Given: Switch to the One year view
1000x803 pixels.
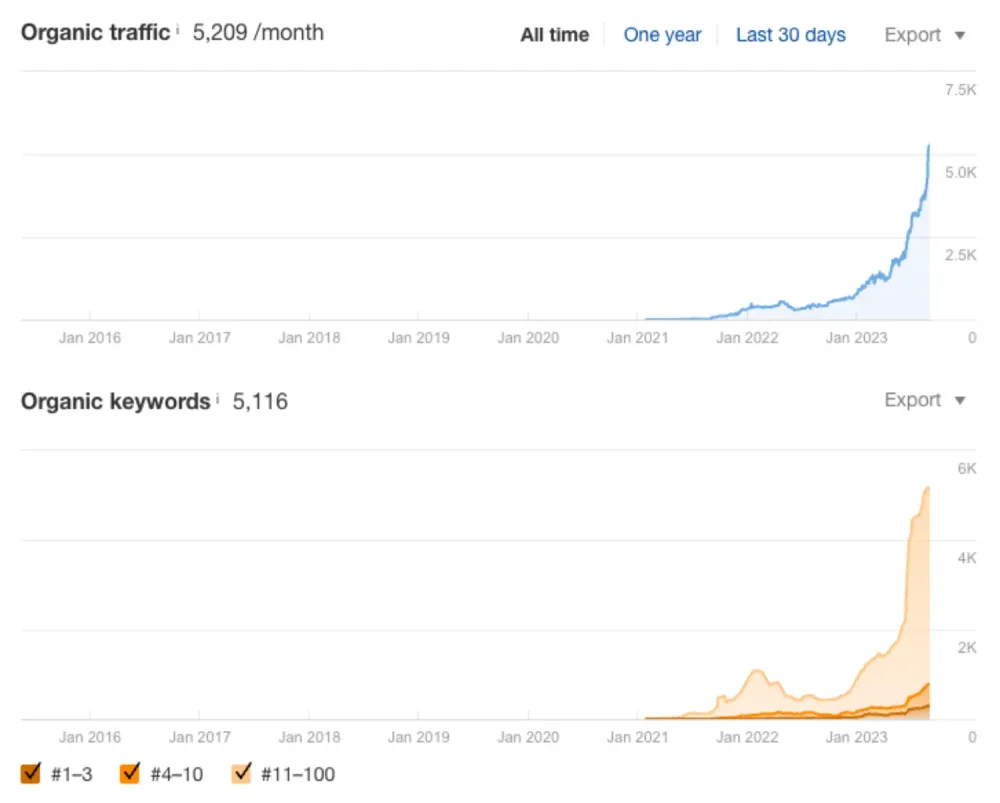Looking at the screenshot, I should (x=662, y=35).
